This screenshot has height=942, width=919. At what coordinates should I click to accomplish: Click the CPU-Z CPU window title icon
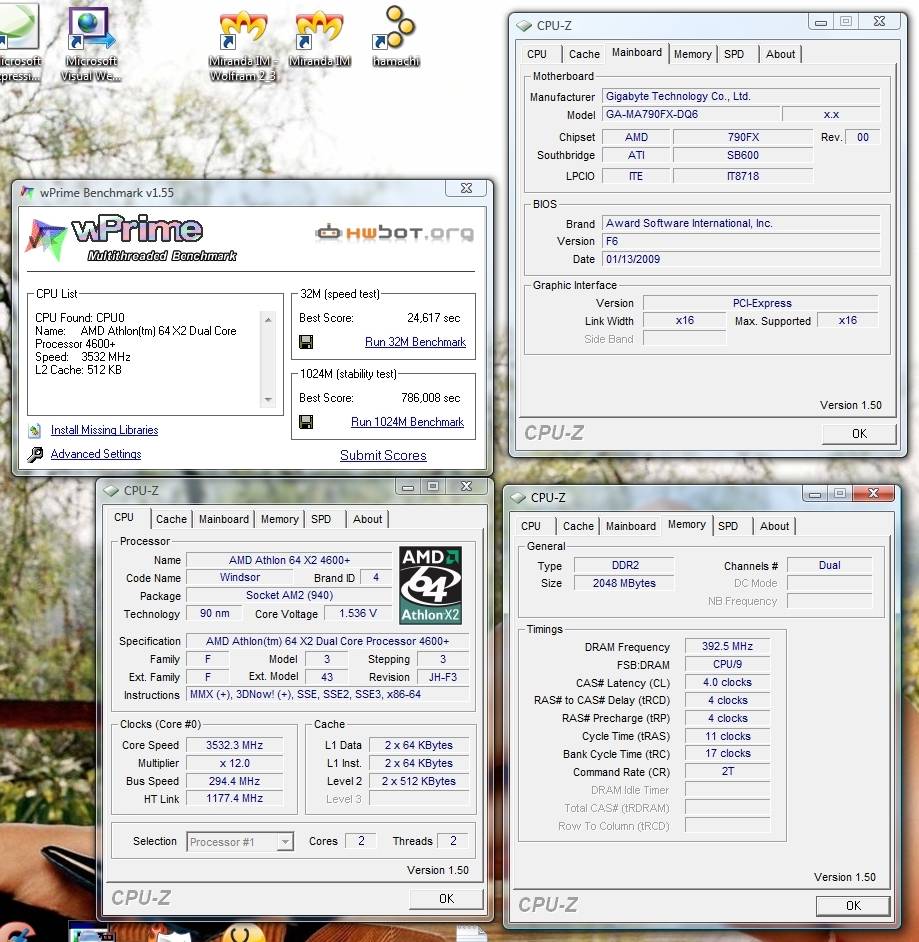[x=111, y=491]
